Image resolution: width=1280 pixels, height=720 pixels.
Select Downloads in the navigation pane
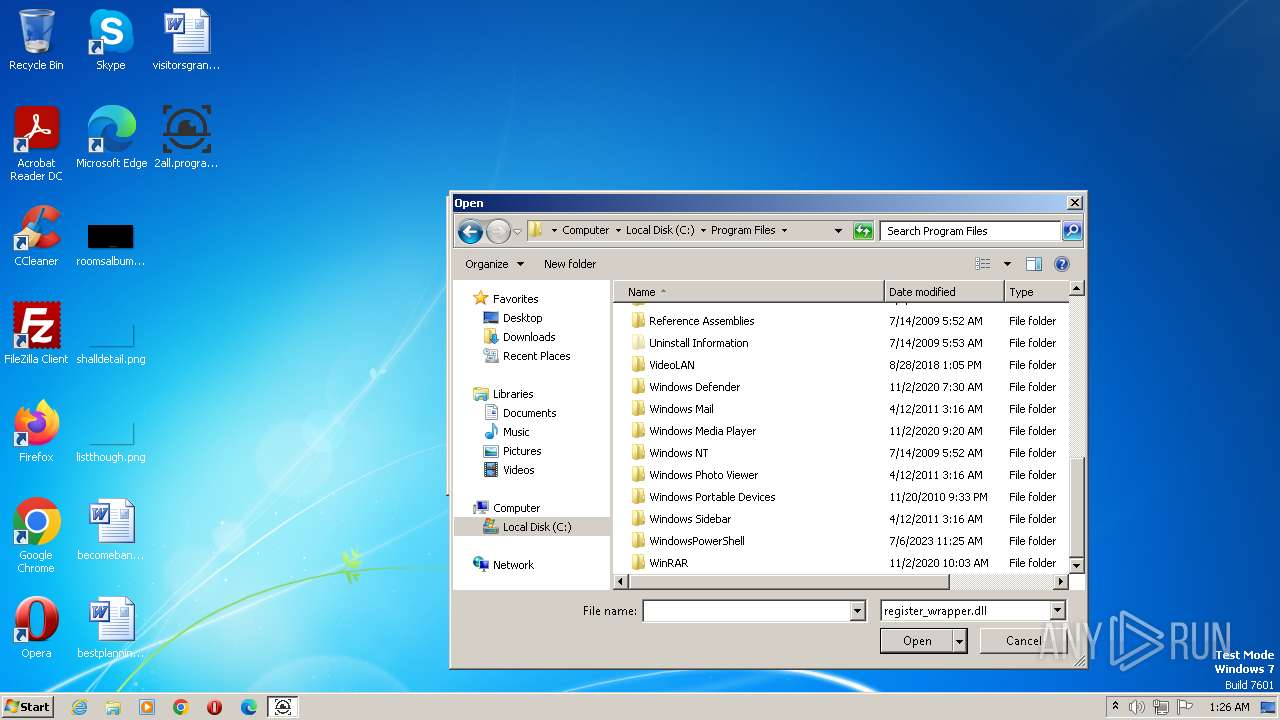point(529,337)
